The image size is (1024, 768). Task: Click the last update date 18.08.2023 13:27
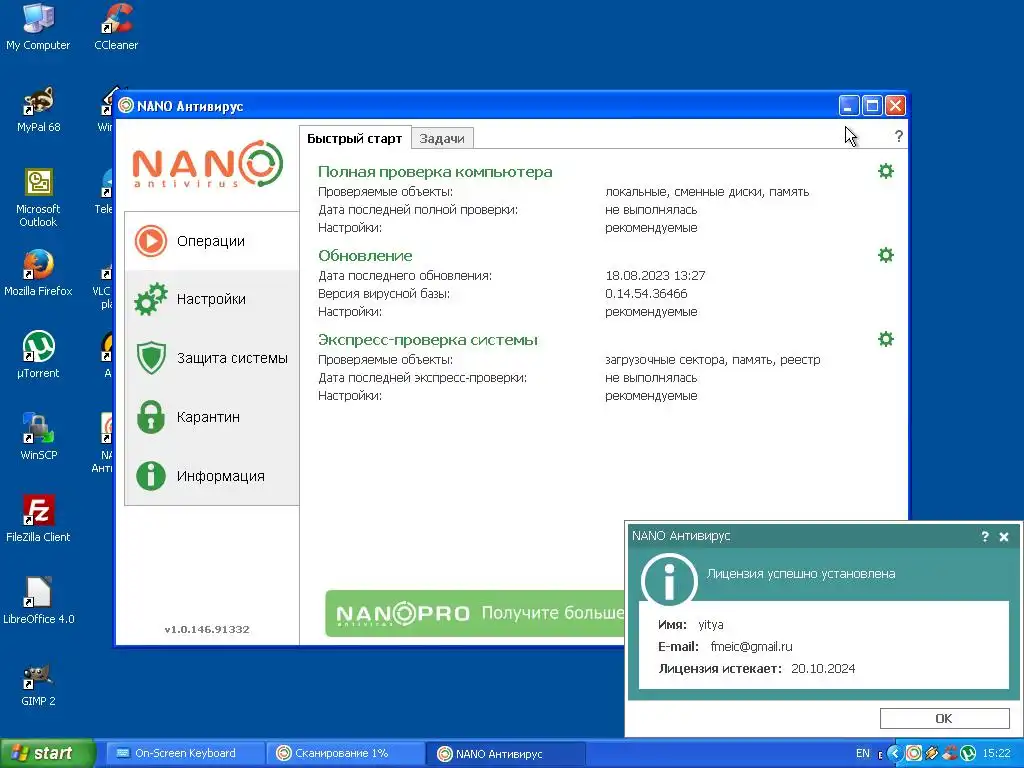pyautogui.click(x=655, y=275)
